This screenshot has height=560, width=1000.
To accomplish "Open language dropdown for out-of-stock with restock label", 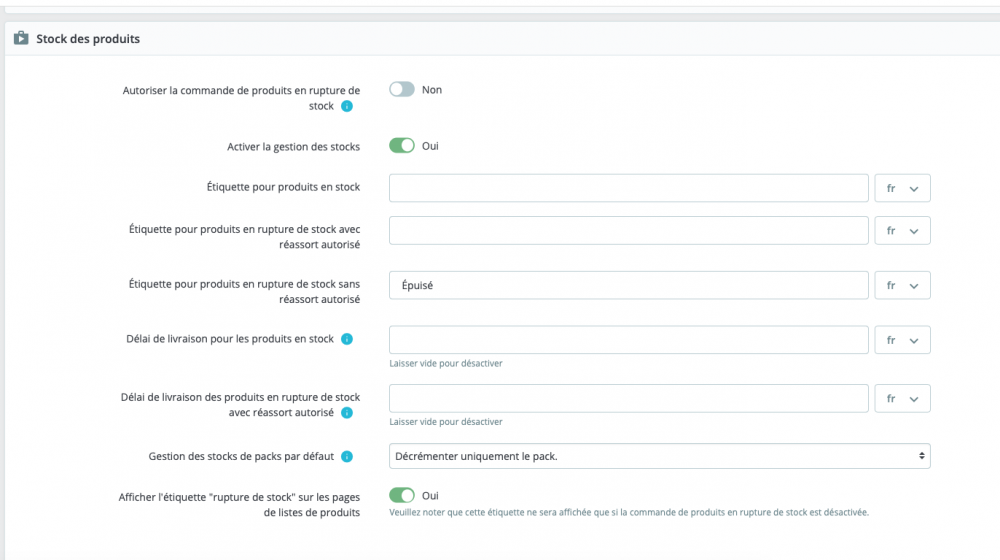I will (x=902, y=230).
